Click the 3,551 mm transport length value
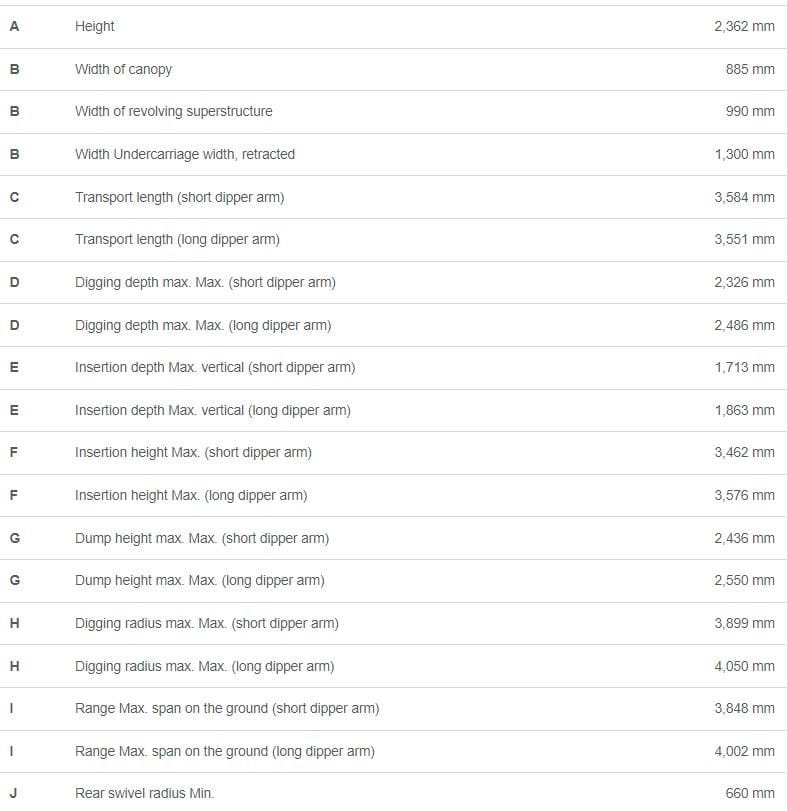Image resolution: width=787 pixels, height=811 pixels. pyautogui.click(x=745, y=239)
